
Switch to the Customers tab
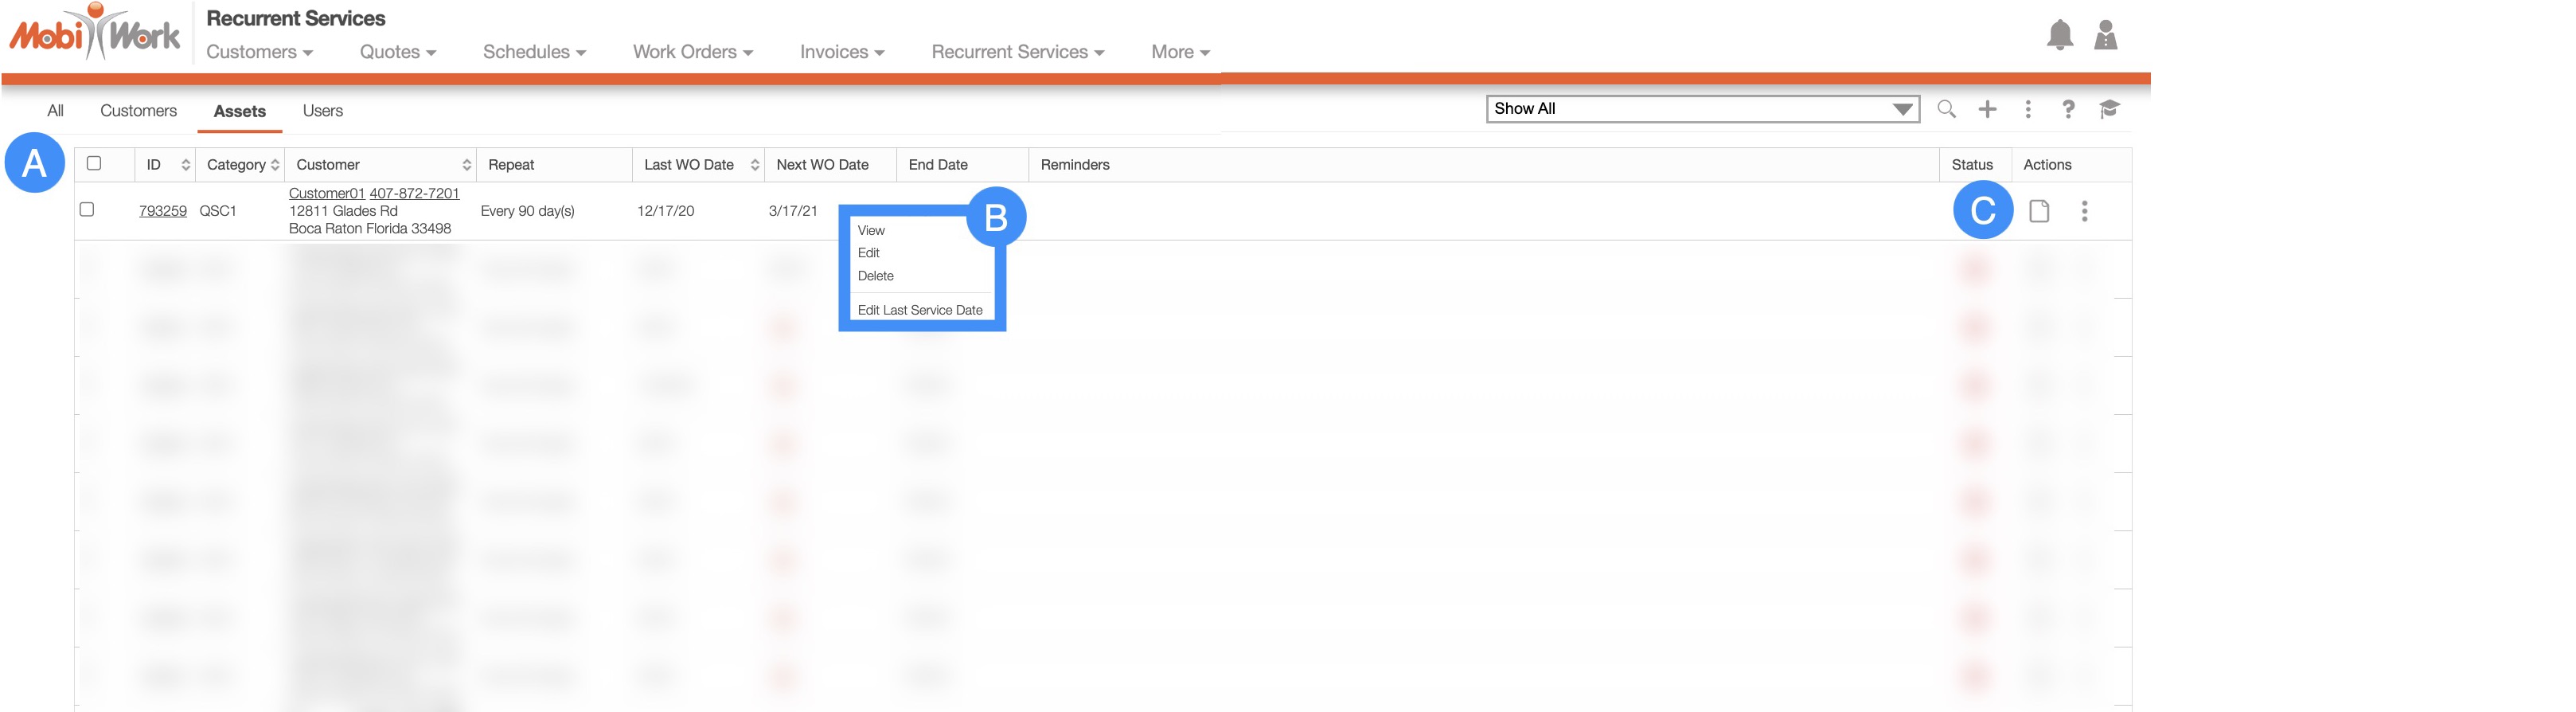[x=138, y=111]
